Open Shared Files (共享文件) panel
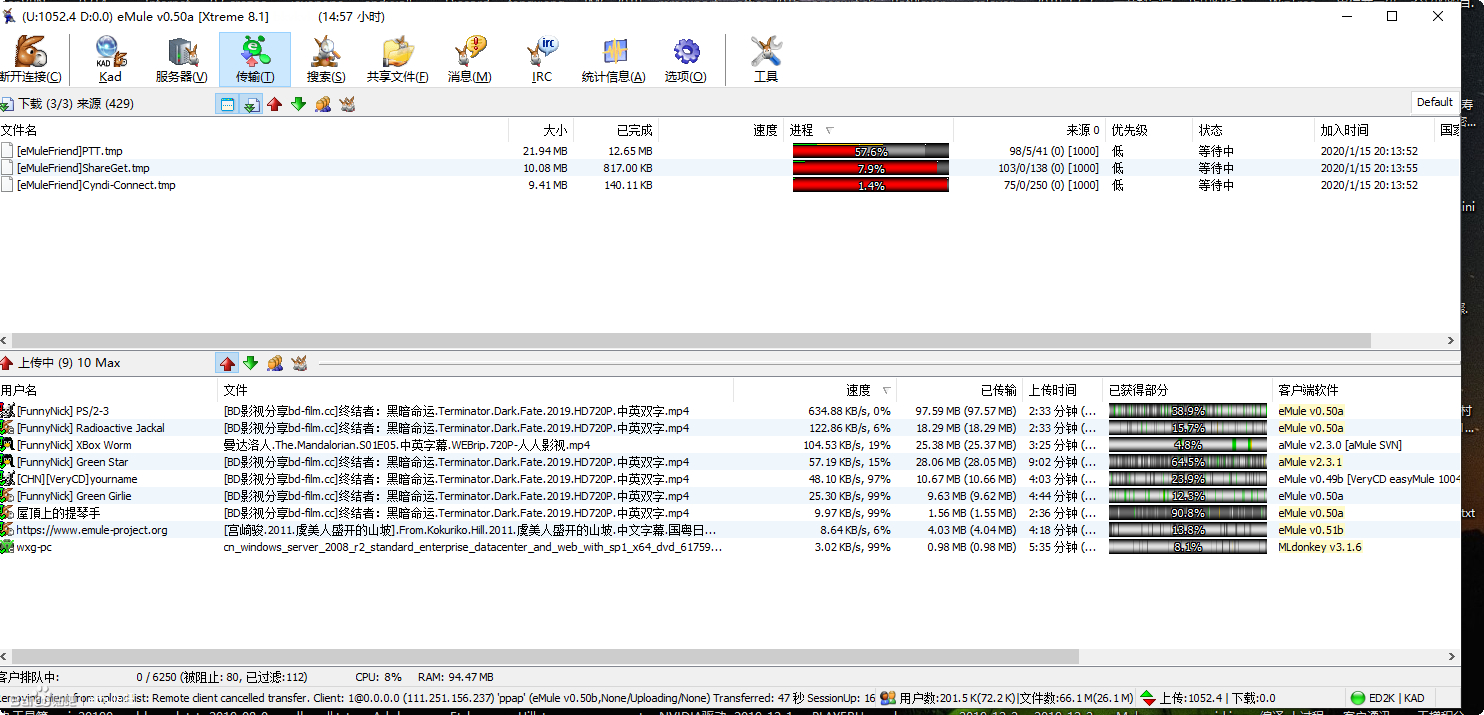This screenshot has height=715, width=1484. click(398, 59)
